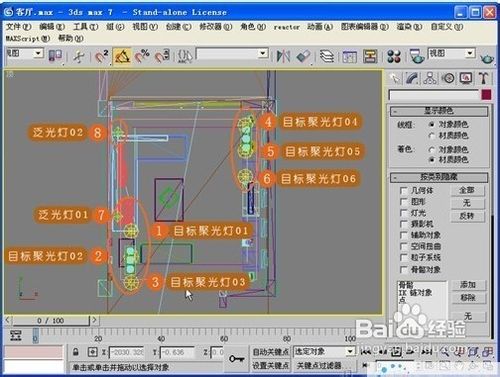Open the 修改器 menu

click(215, 27)
